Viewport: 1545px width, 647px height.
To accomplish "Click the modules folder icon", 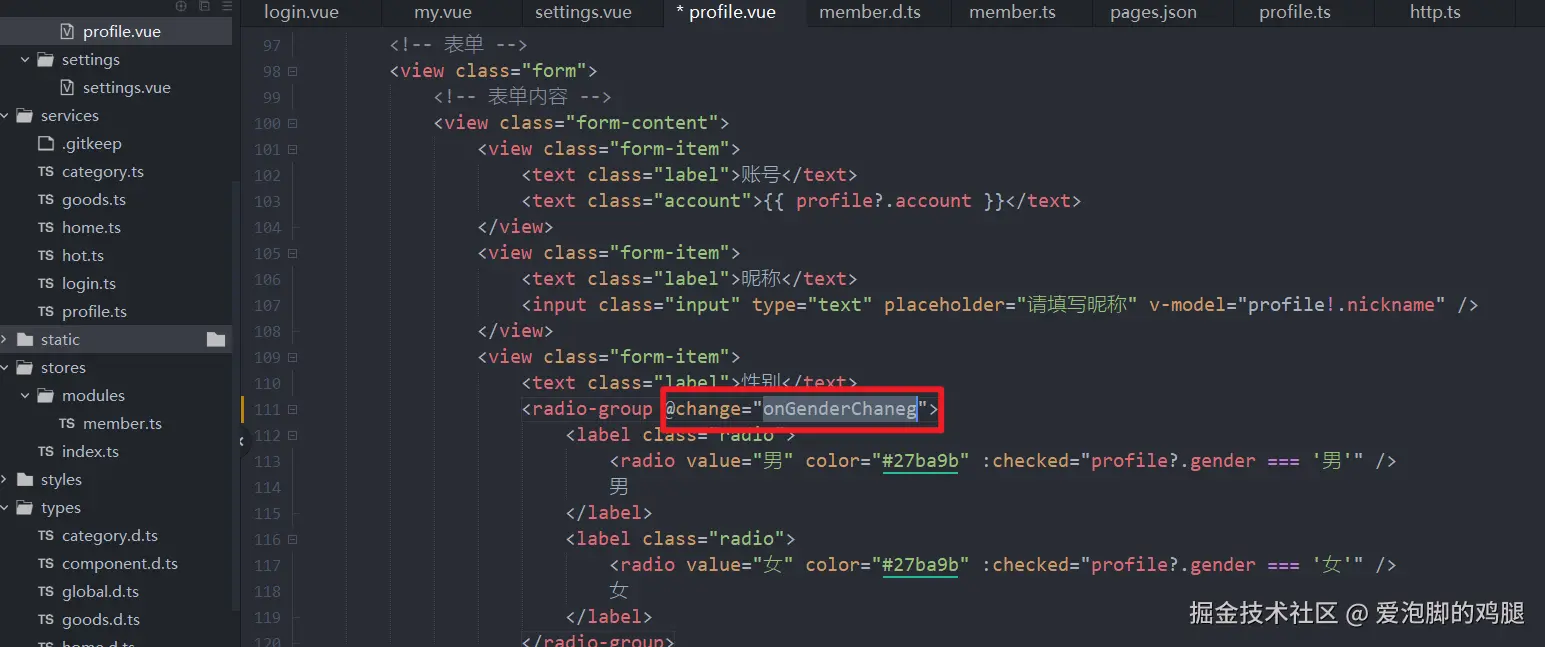I will click(x=45, y=396).
